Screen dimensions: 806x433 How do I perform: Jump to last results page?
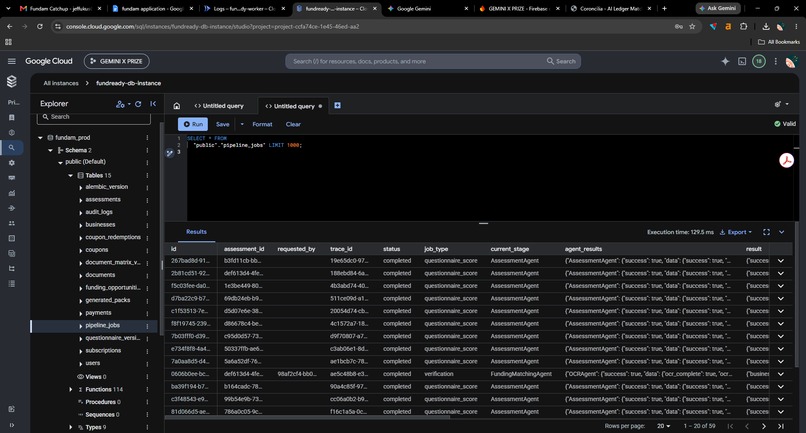point(780,426)
